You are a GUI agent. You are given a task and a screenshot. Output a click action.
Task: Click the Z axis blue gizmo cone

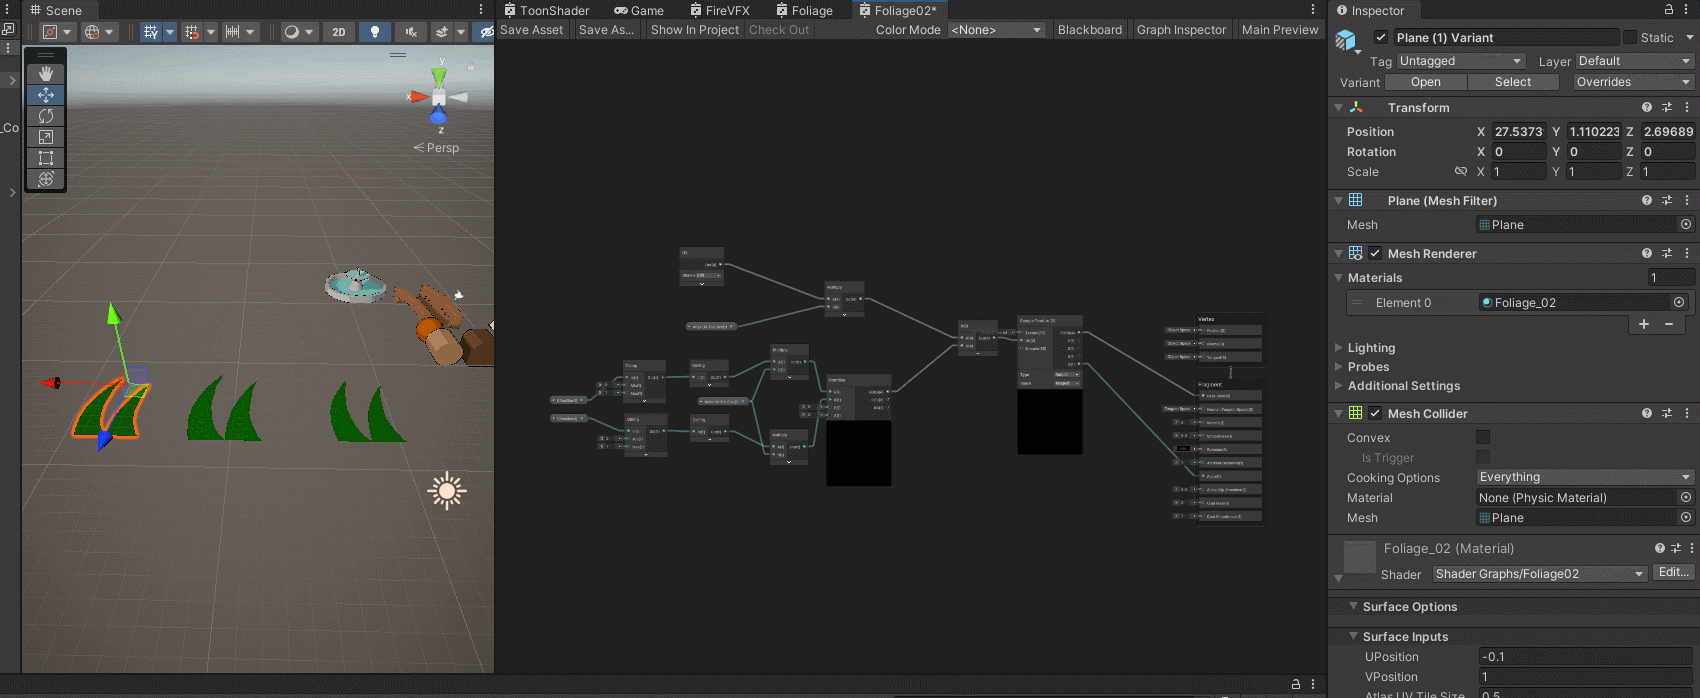438,116
